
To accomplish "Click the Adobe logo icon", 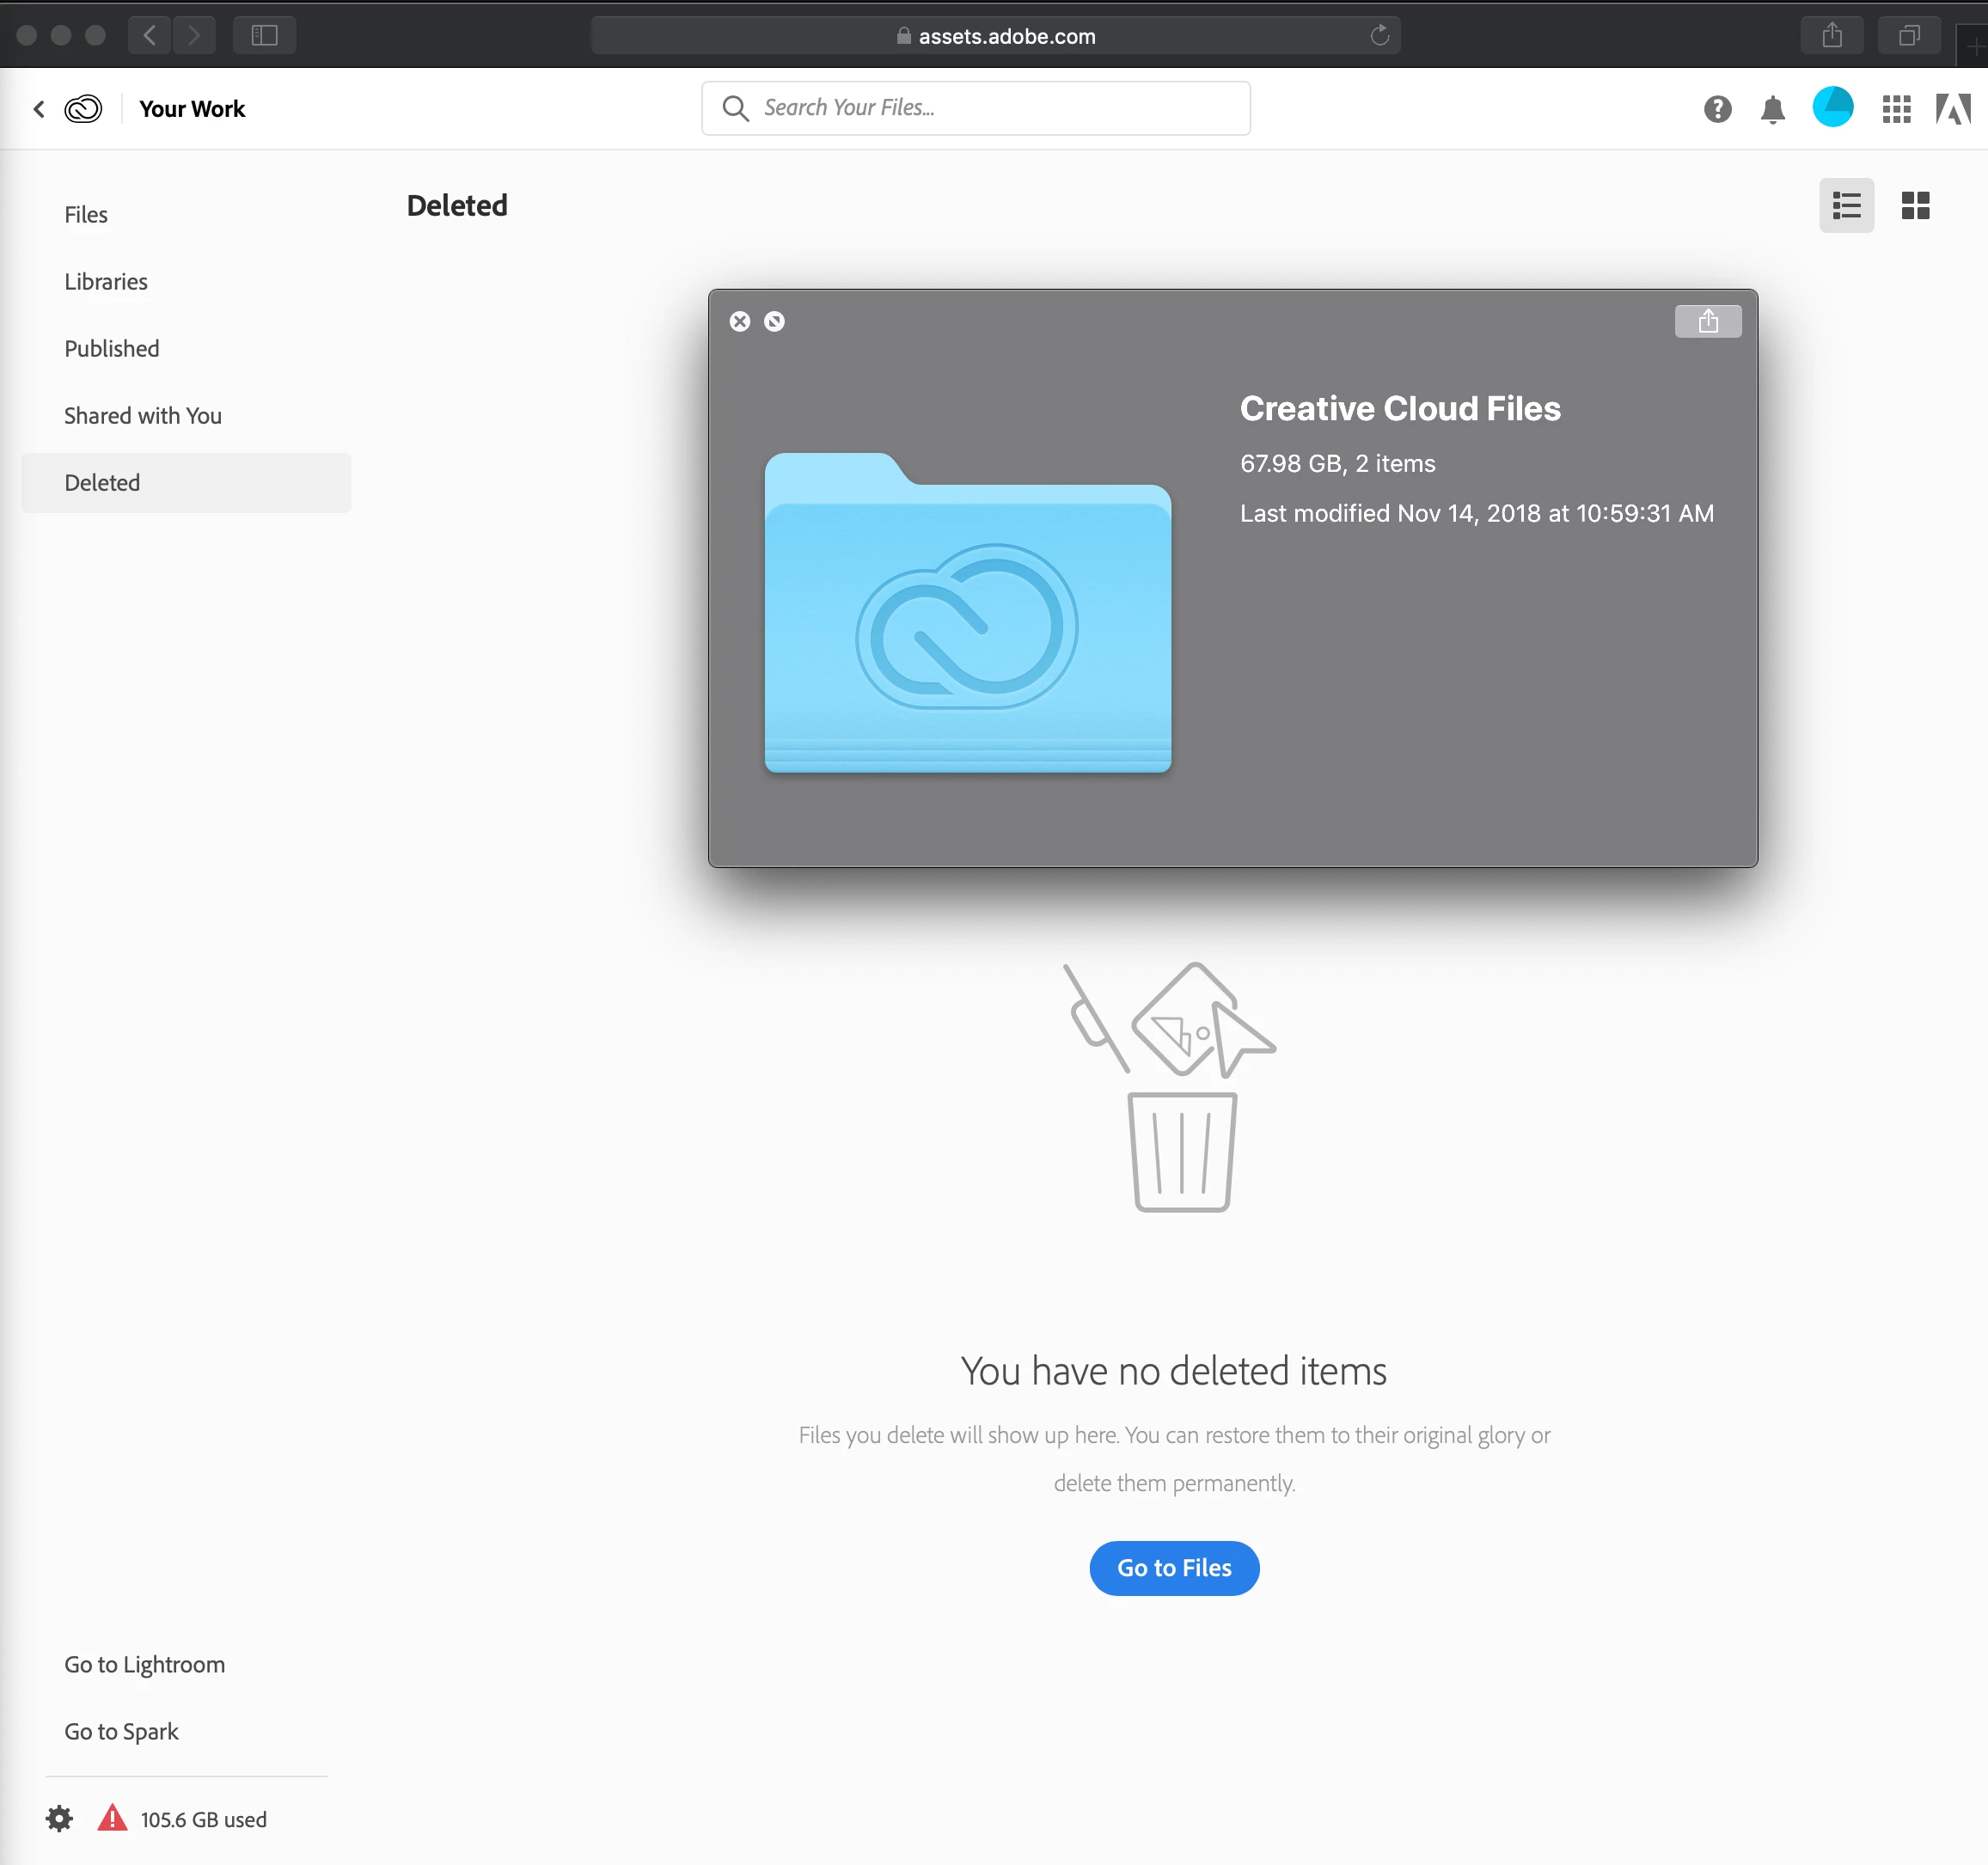I will pyautogui.click(x=1952, y=109).
